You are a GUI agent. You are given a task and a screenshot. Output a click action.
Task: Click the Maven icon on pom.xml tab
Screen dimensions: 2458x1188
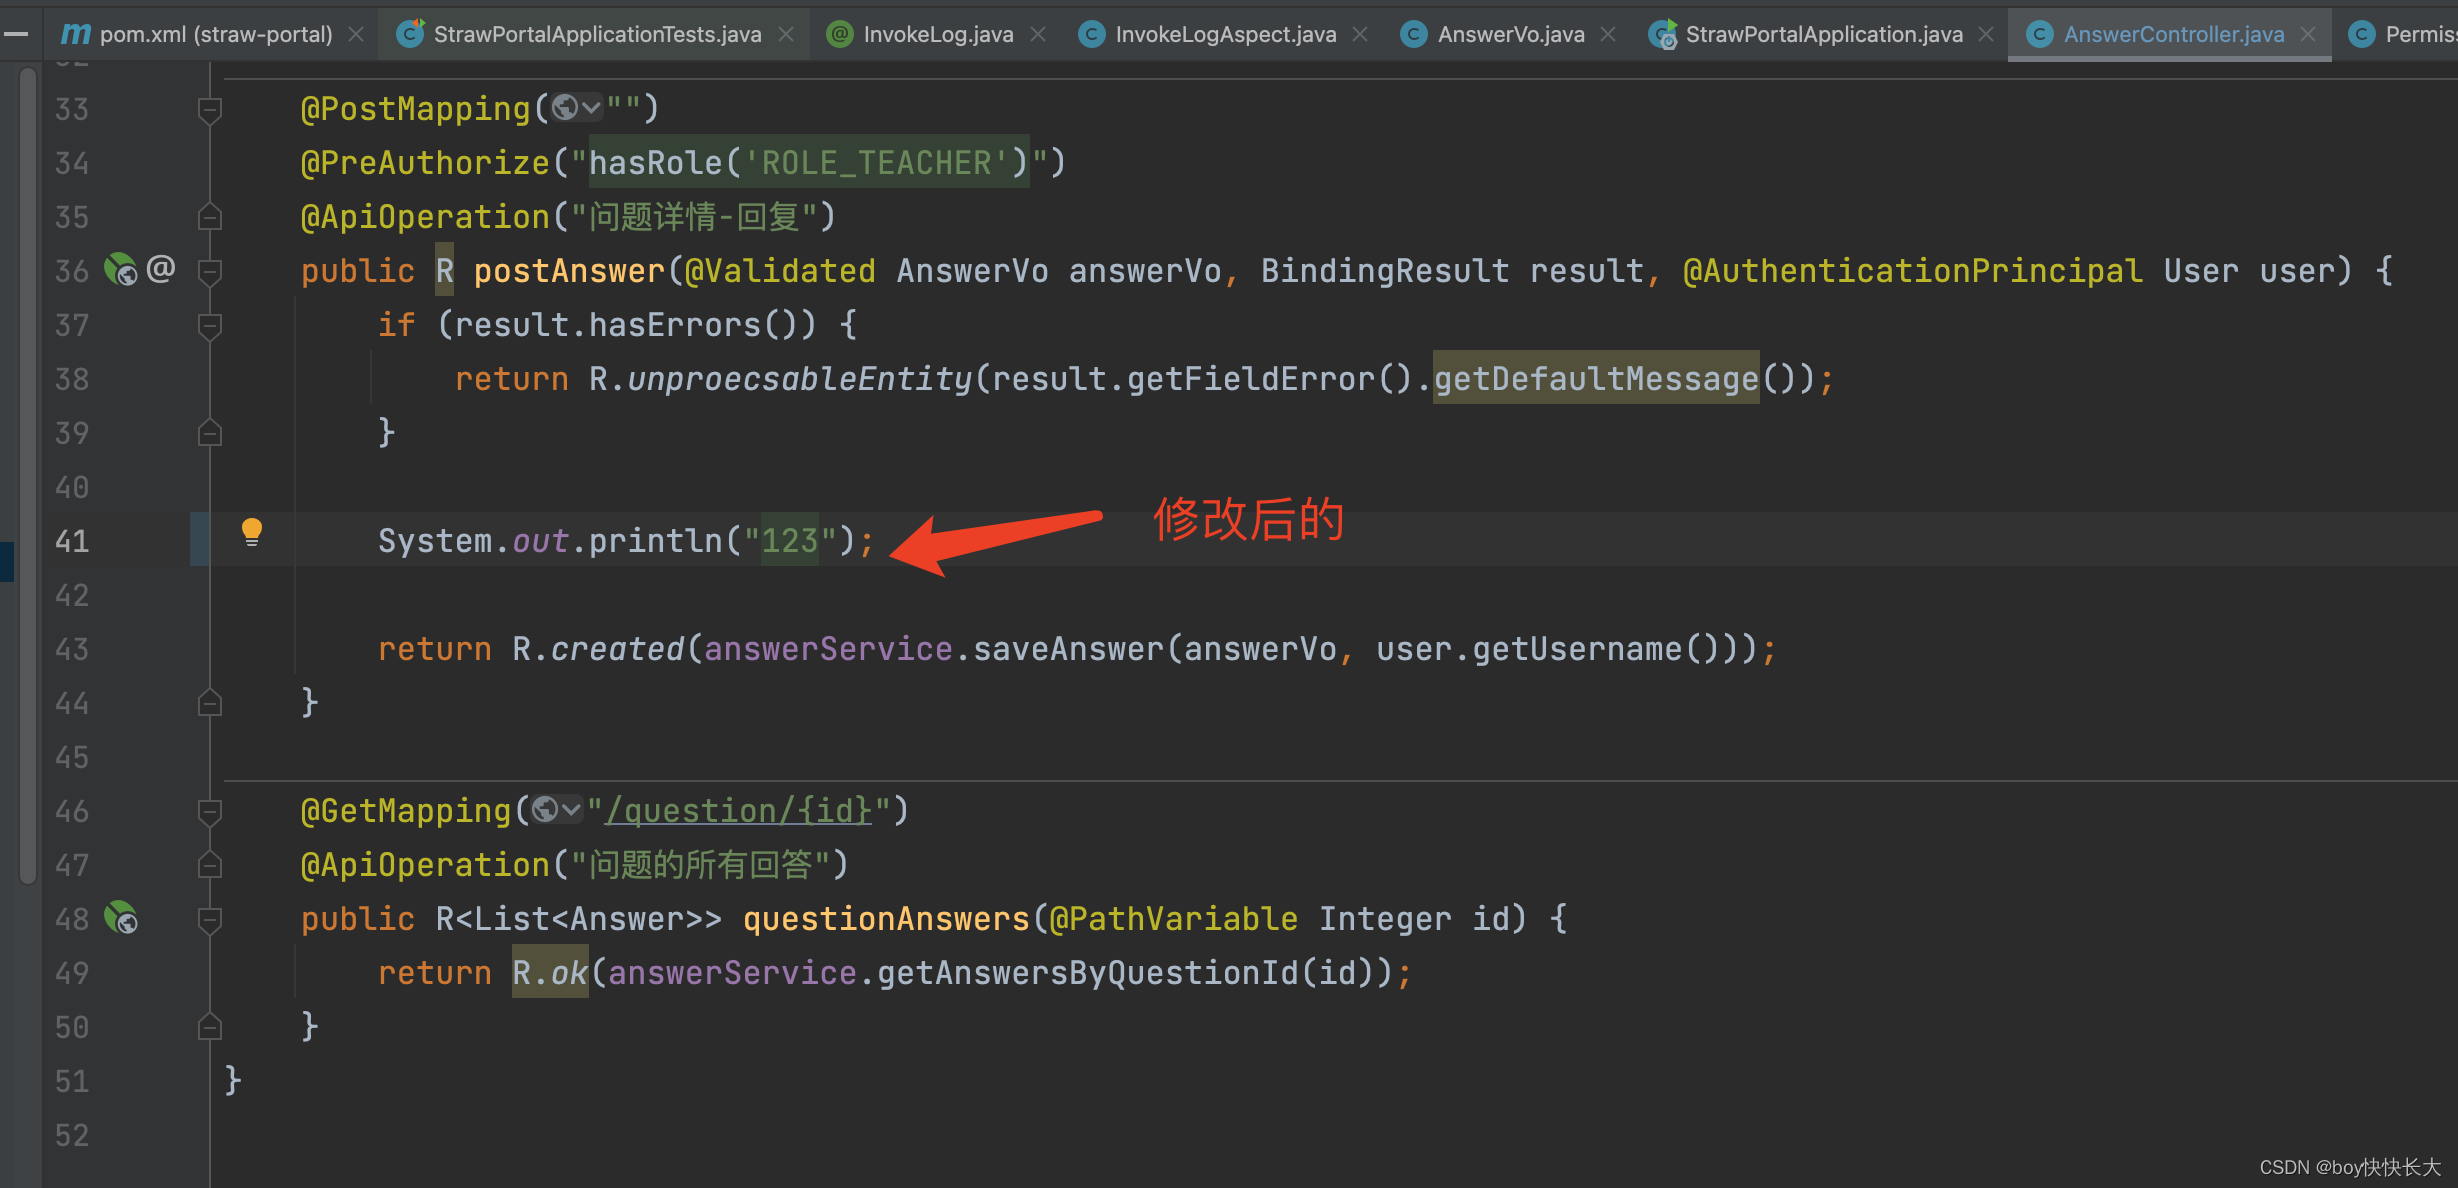coord(76,34)
